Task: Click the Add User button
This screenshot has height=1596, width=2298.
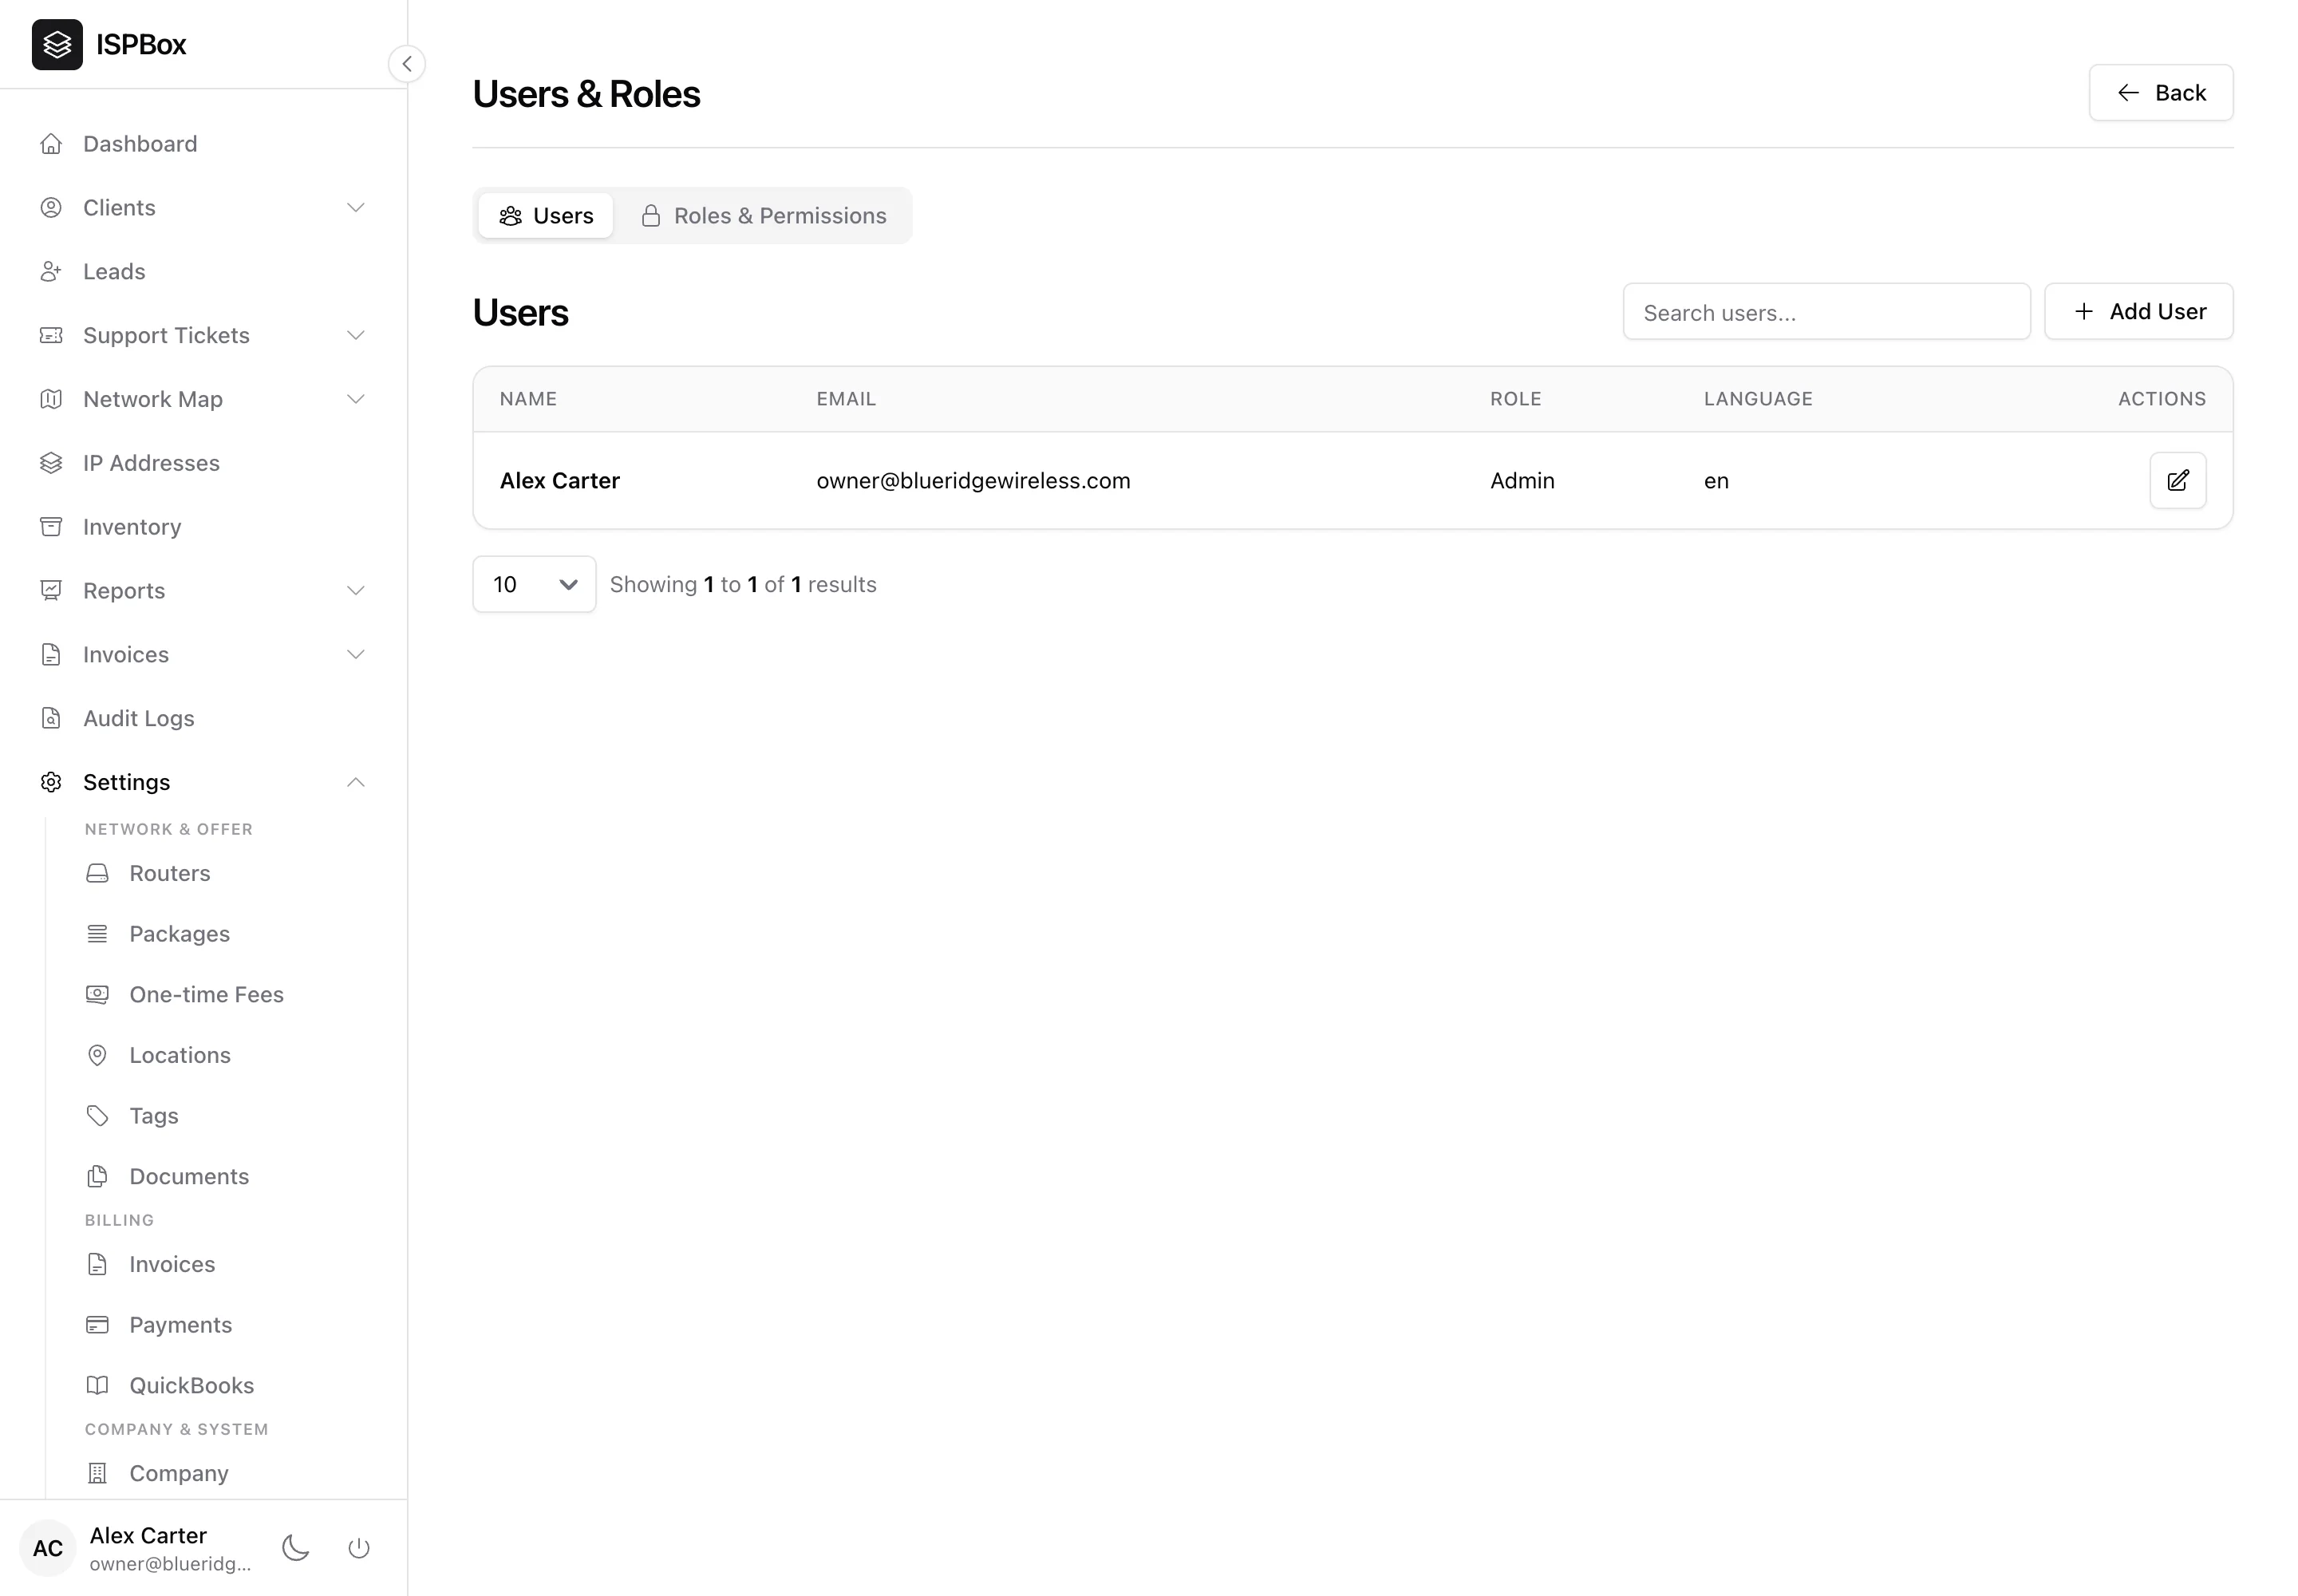Action: coord(2139,312)
